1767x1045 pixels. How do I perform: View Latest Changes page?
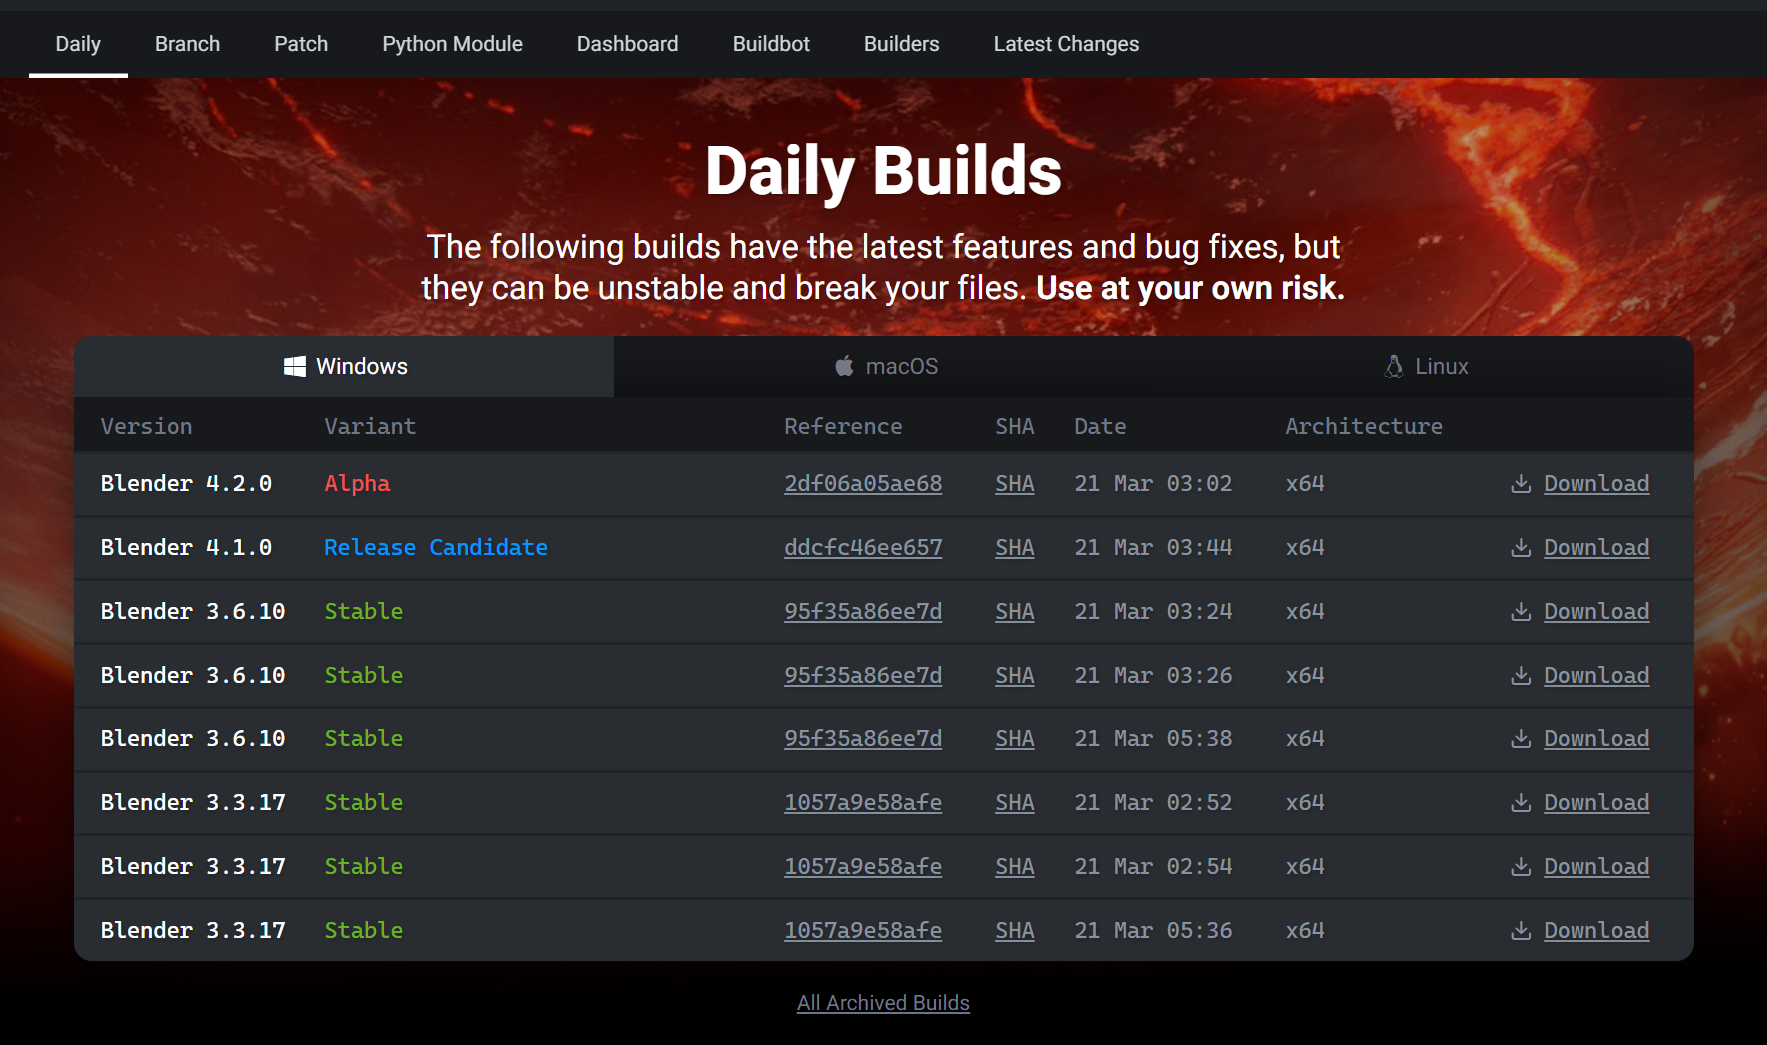[1066, 44]
